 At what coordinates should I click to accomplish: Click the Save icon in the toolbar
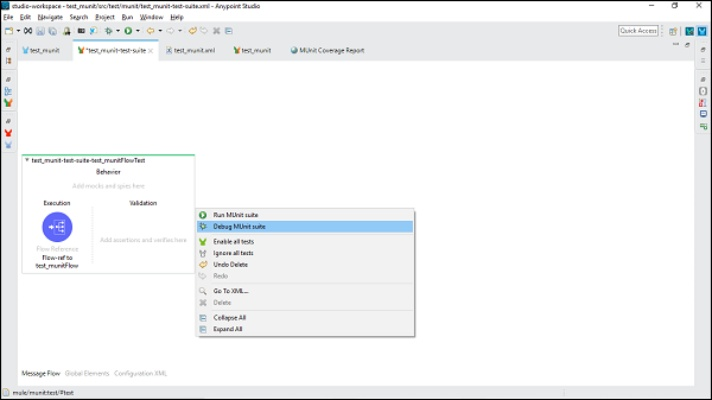tap(41, 31)
